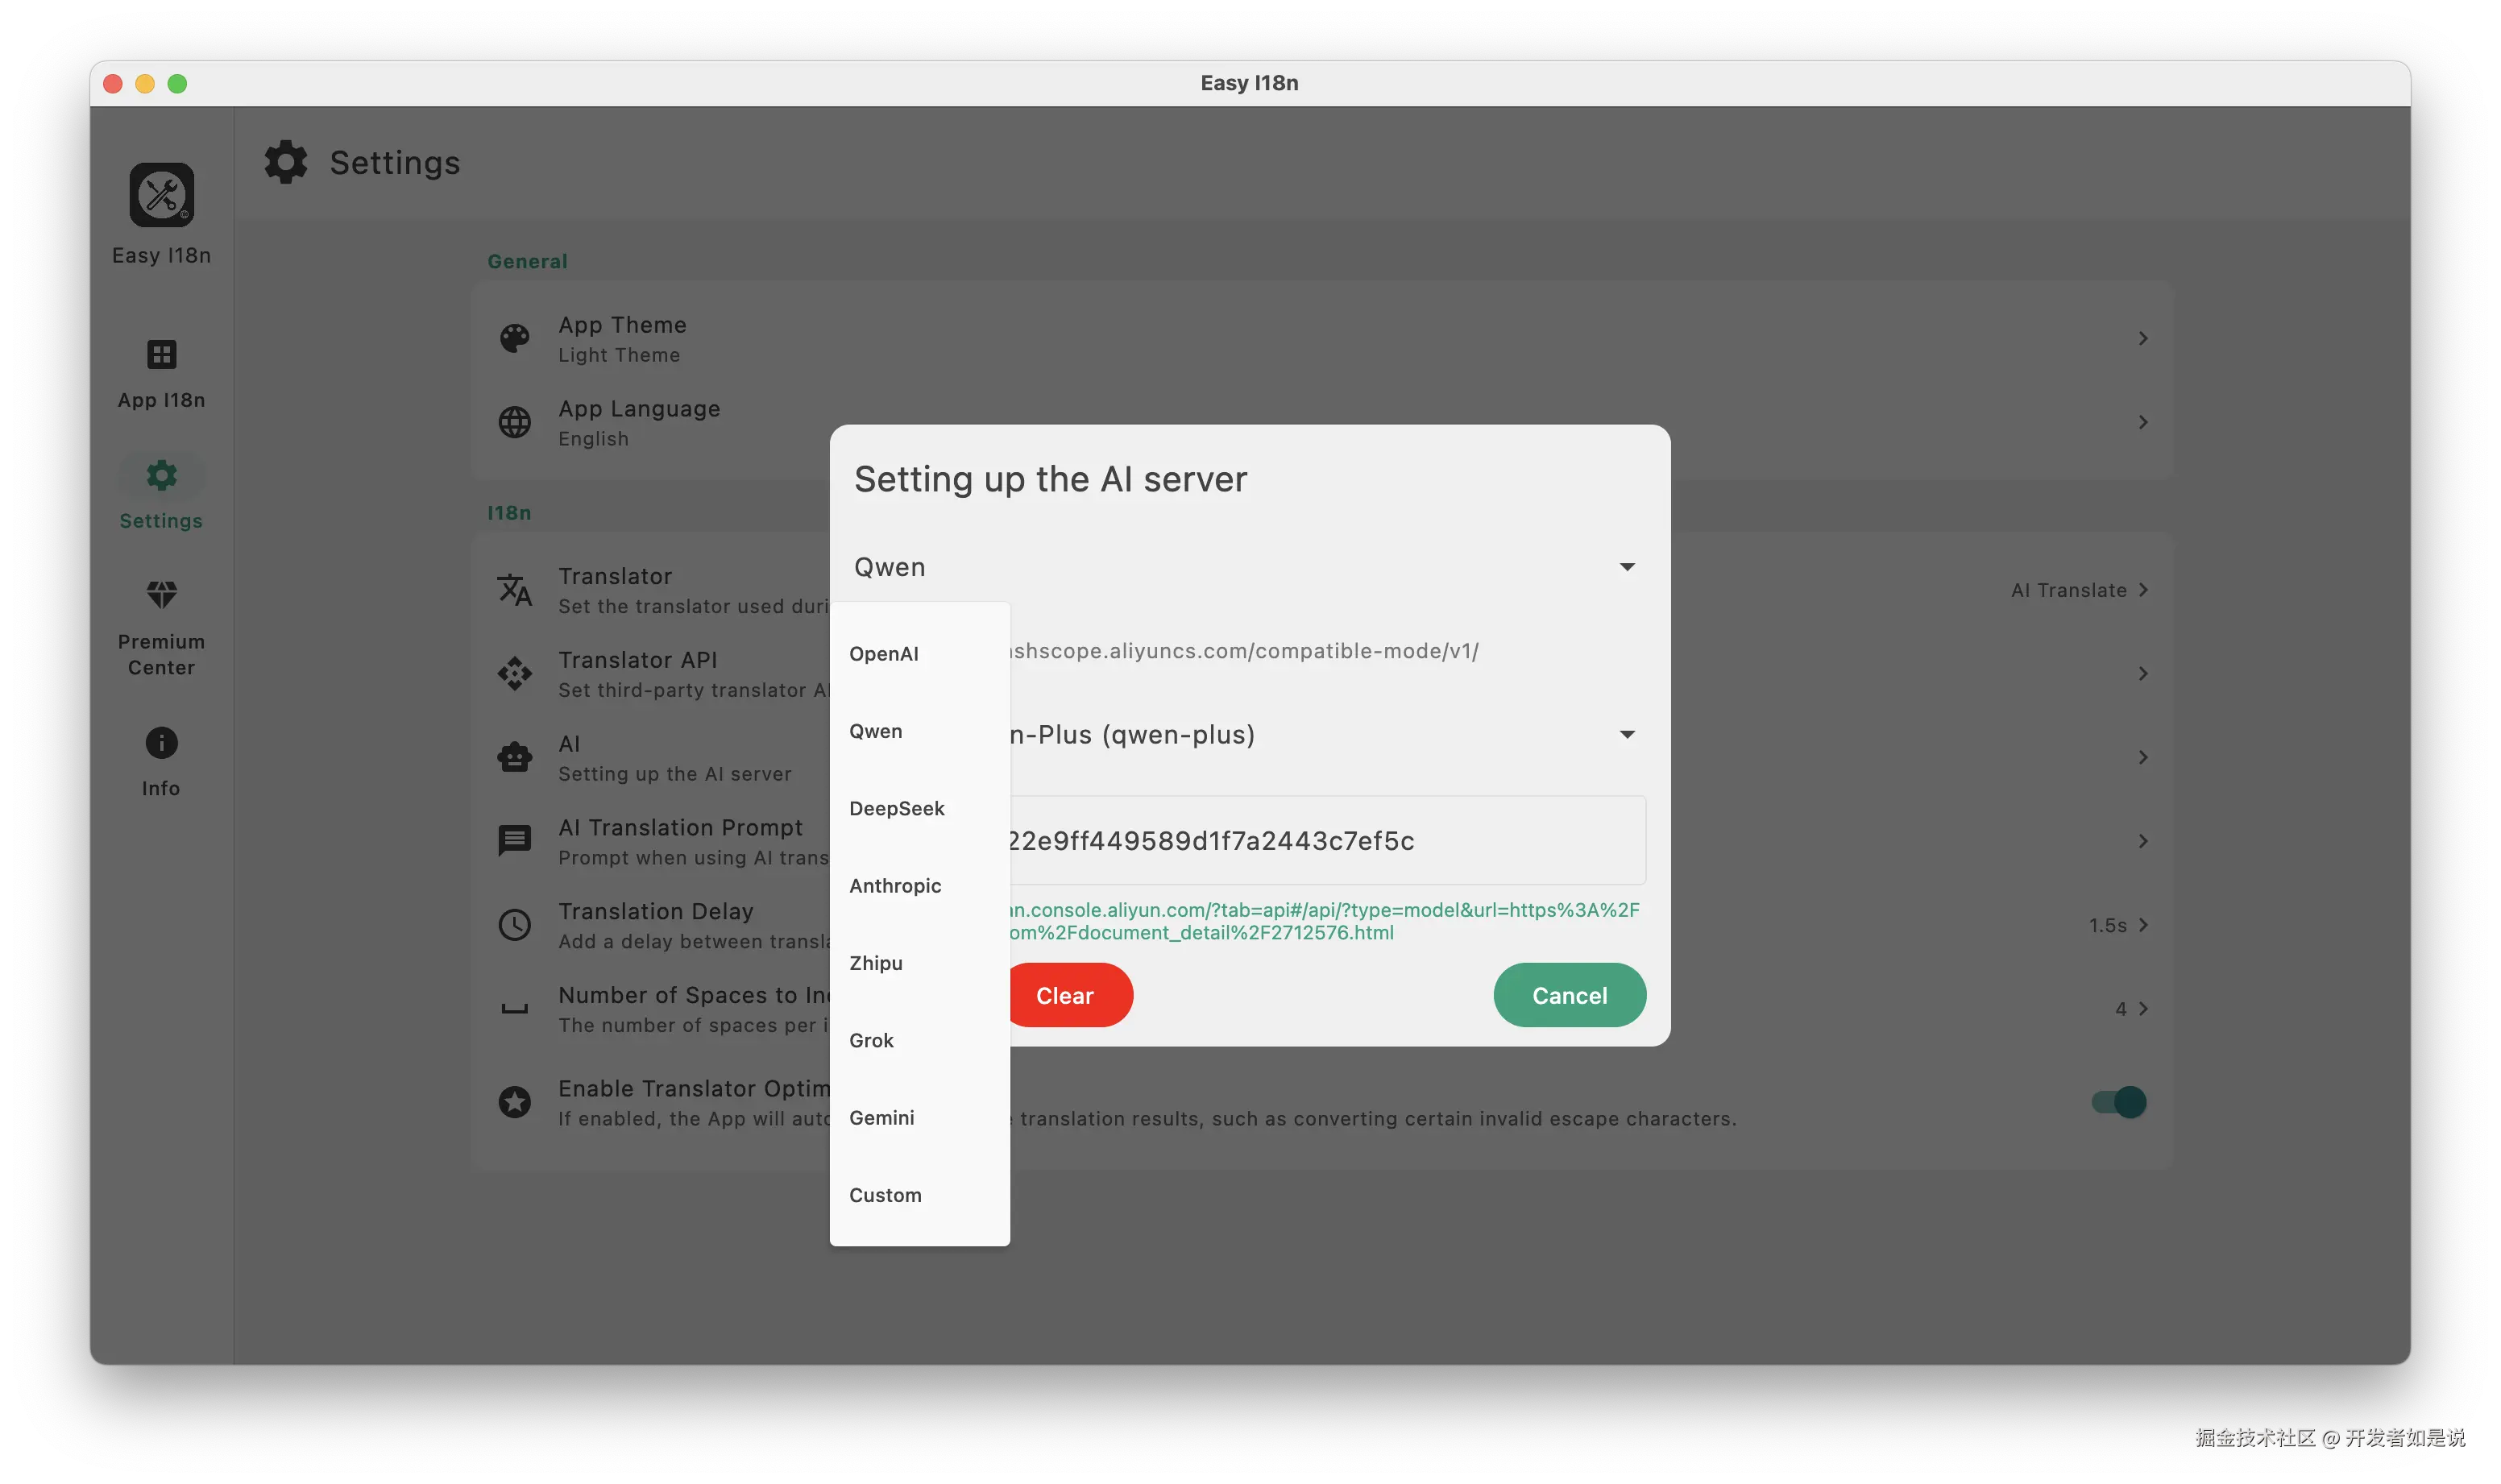Select Custom from the provider list
The width and height of the screenshot is (2501, 1484).
[x=886, y=1194]
